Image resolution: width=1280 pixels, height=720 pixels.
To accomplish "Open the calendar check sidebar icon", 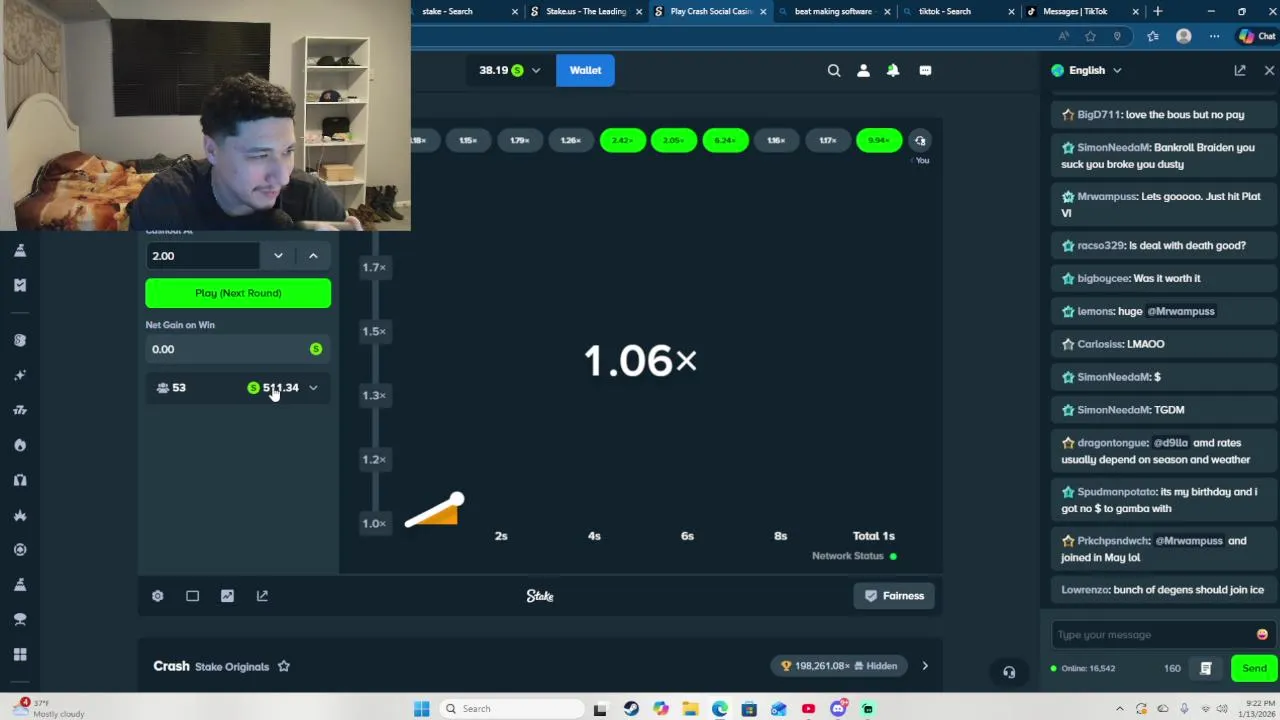I will [x=20, y=285].
